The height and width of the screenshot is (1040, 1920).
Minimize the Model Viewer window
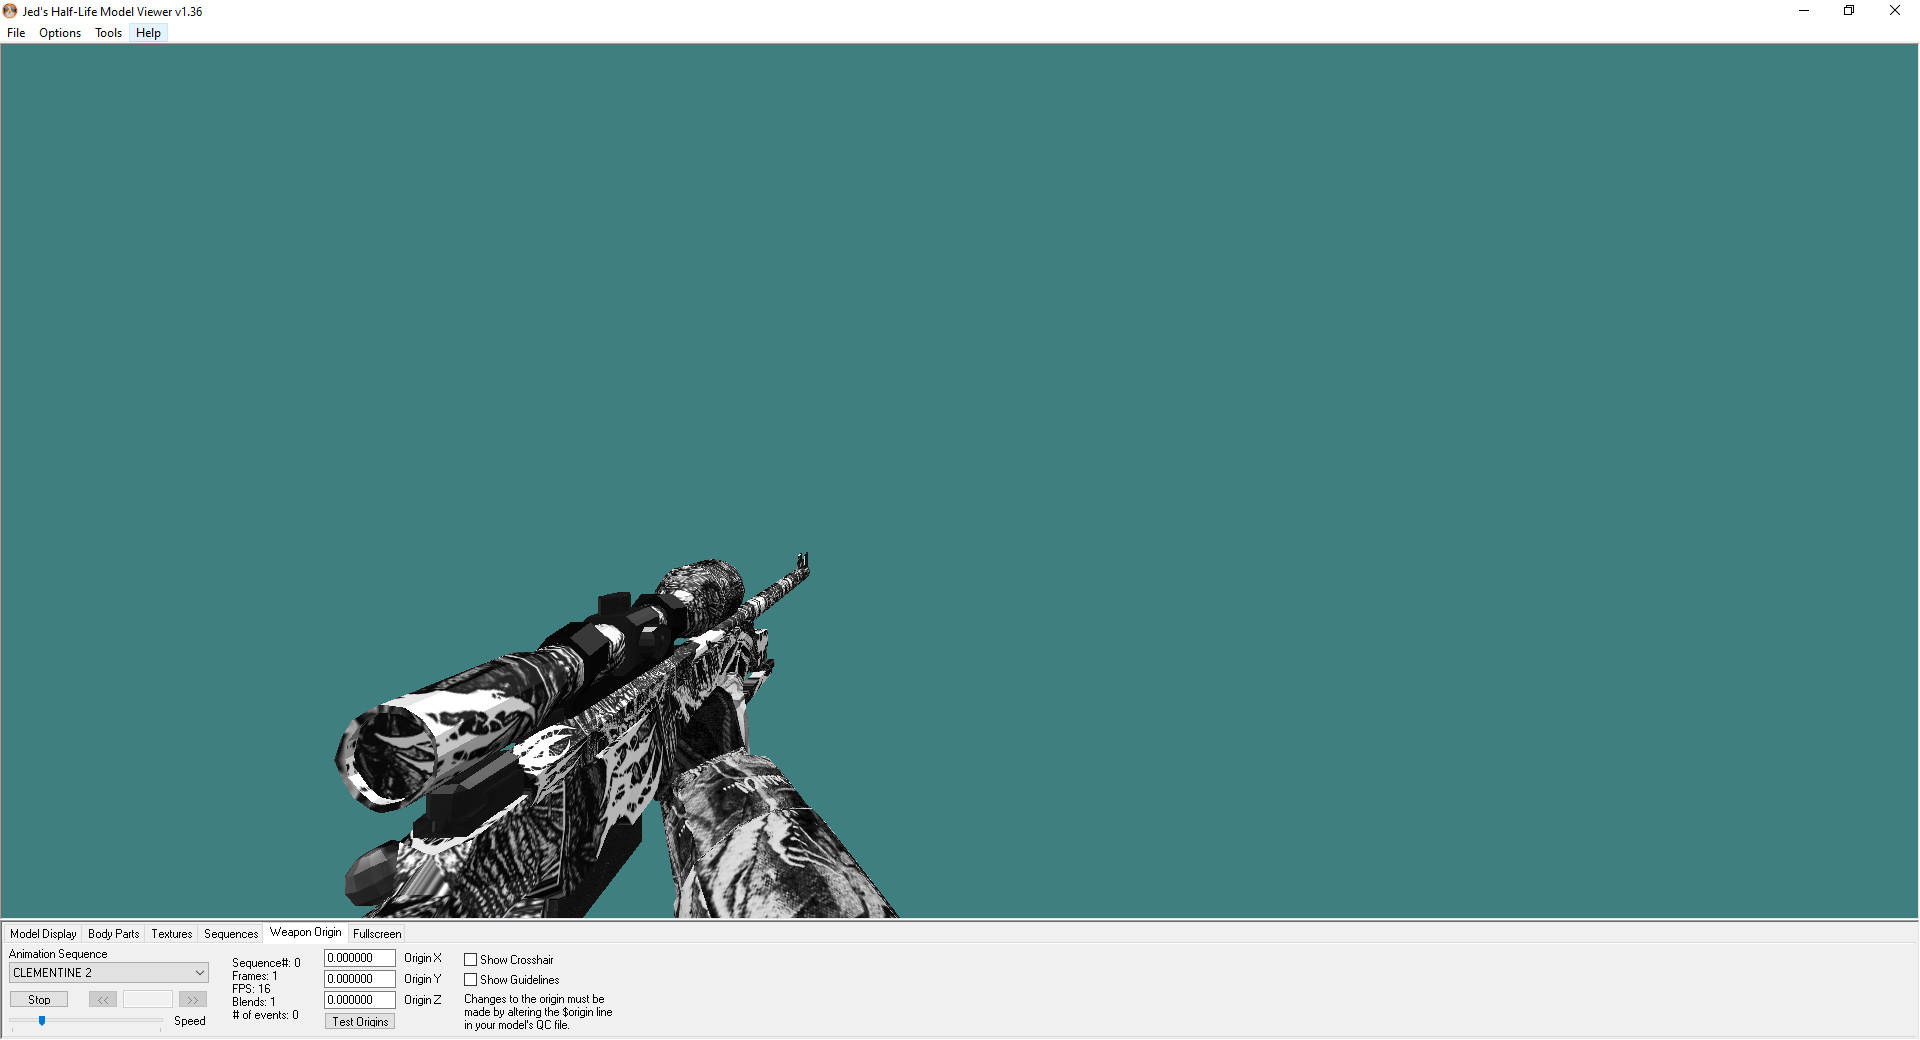point(1804,11)
